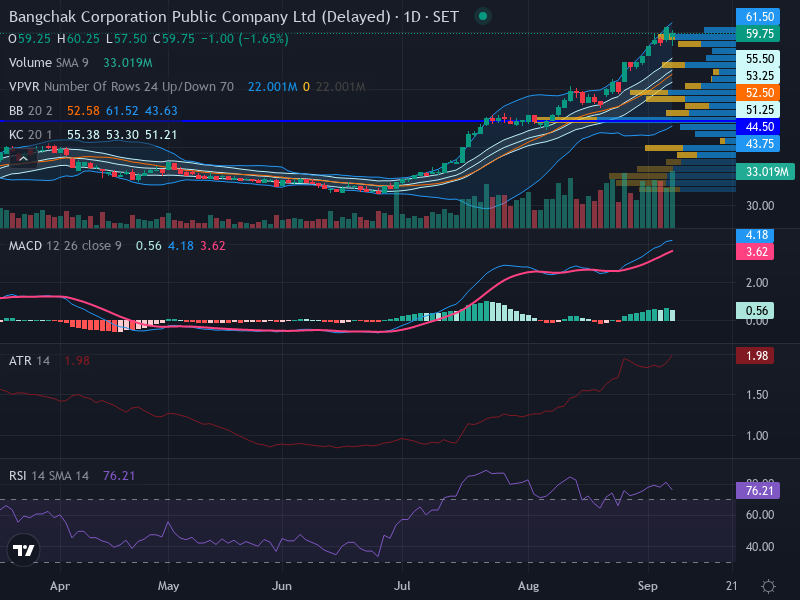This screenshot has height=600, width=800.
Task: Click the Sep label on time axis
Action: [x=647, y=586]
